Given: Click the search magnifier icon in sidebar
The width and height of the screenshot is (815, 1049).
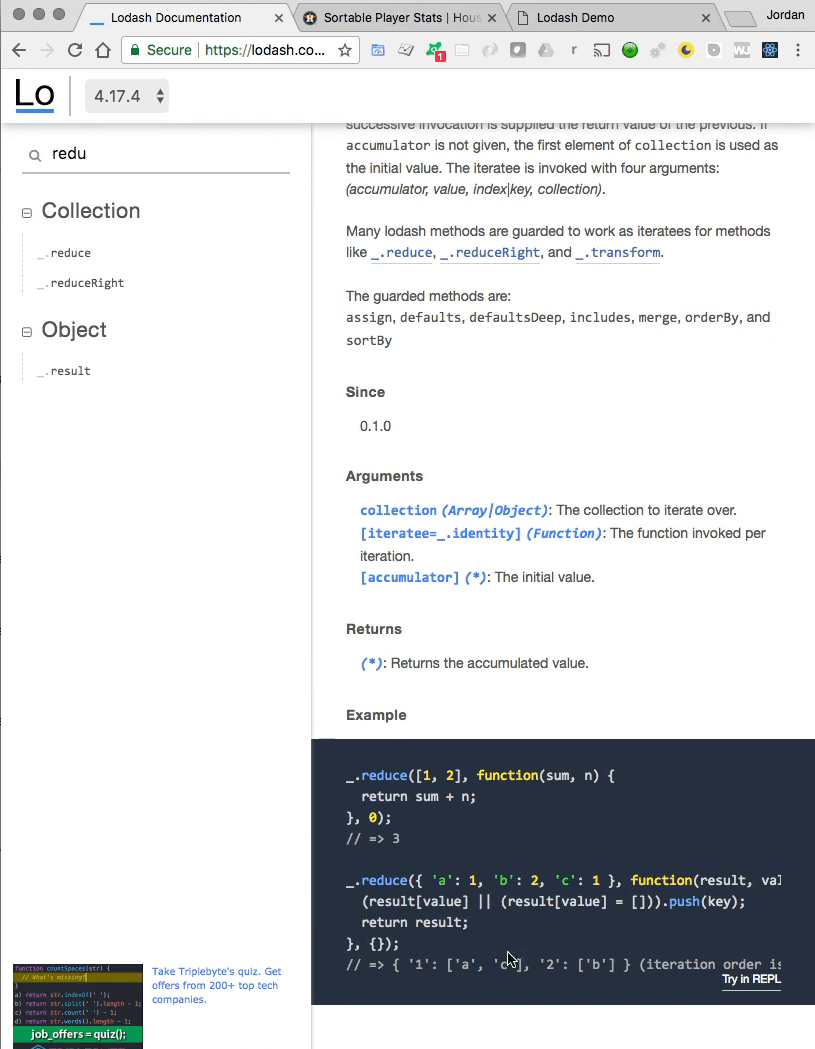Looking at the screenshot, I should (x=35, y=155).
